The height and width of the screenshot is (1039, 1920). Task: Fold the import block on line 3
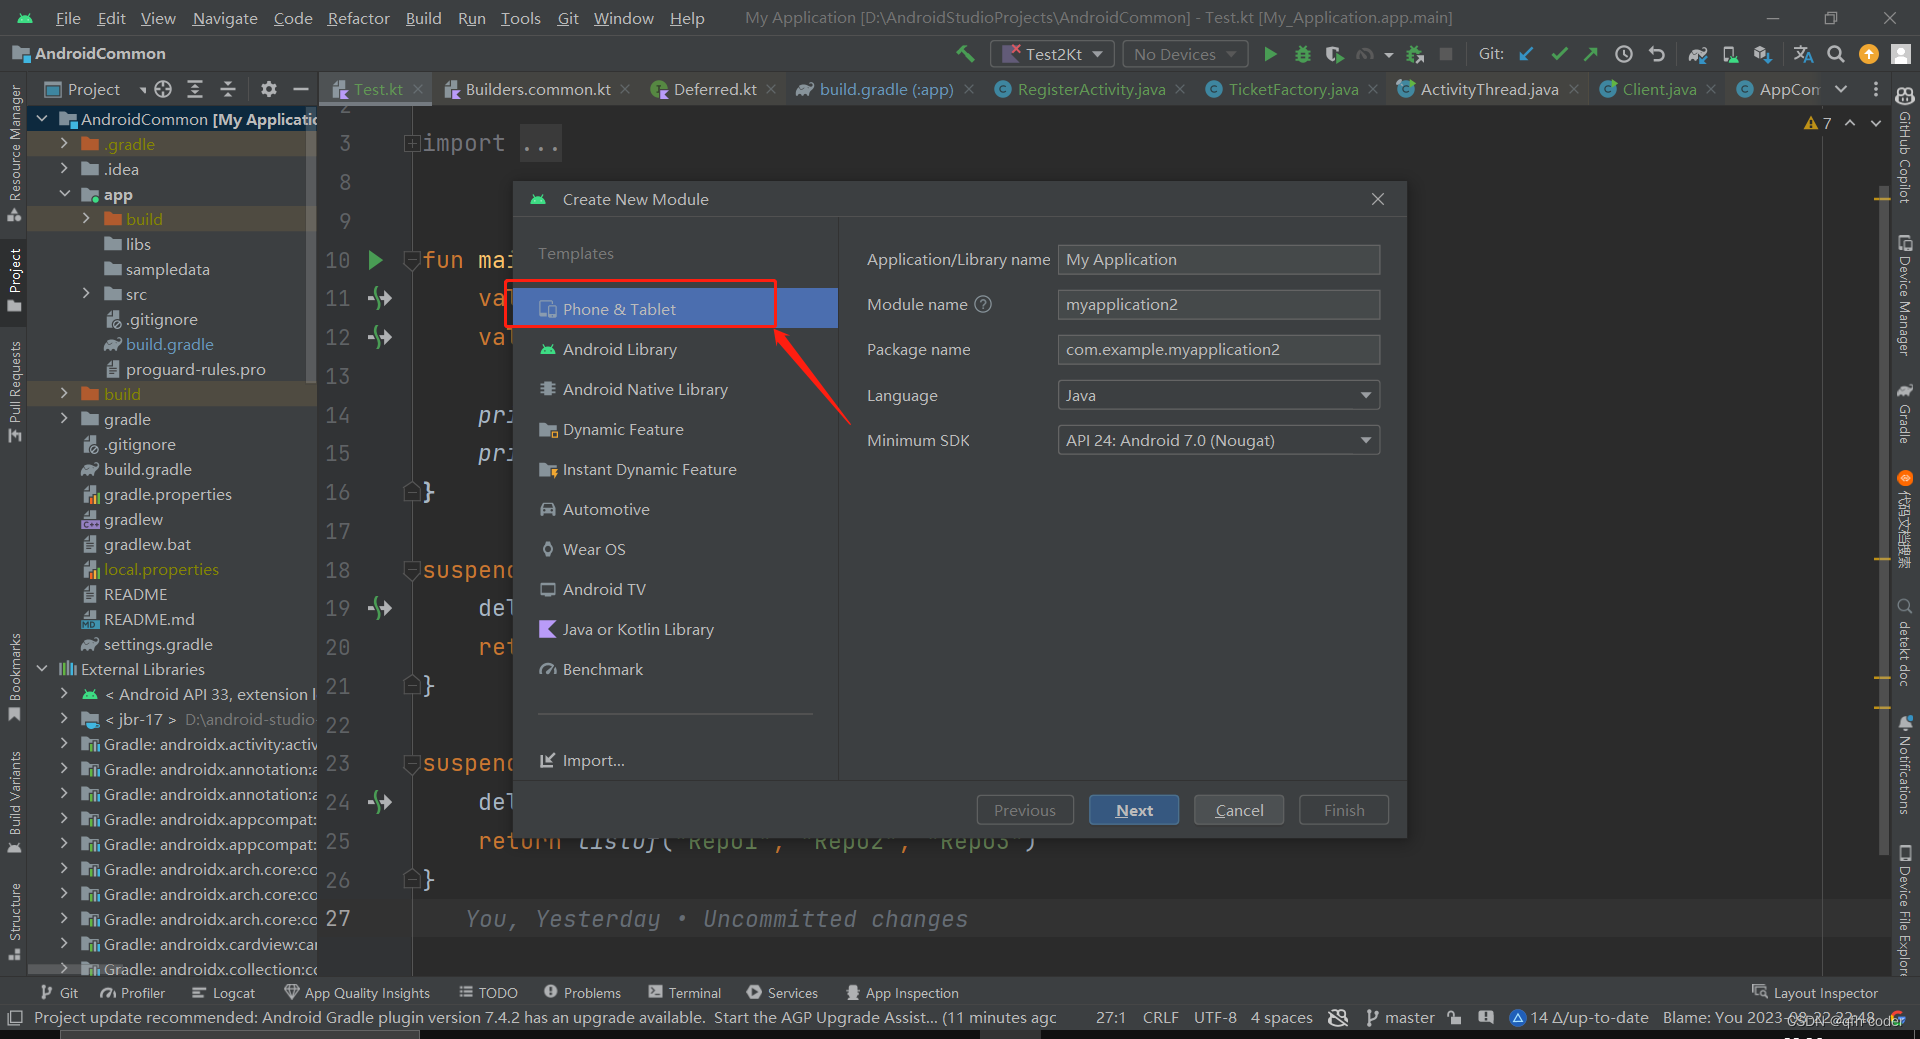pyautogui.click(x=411, y=143)
